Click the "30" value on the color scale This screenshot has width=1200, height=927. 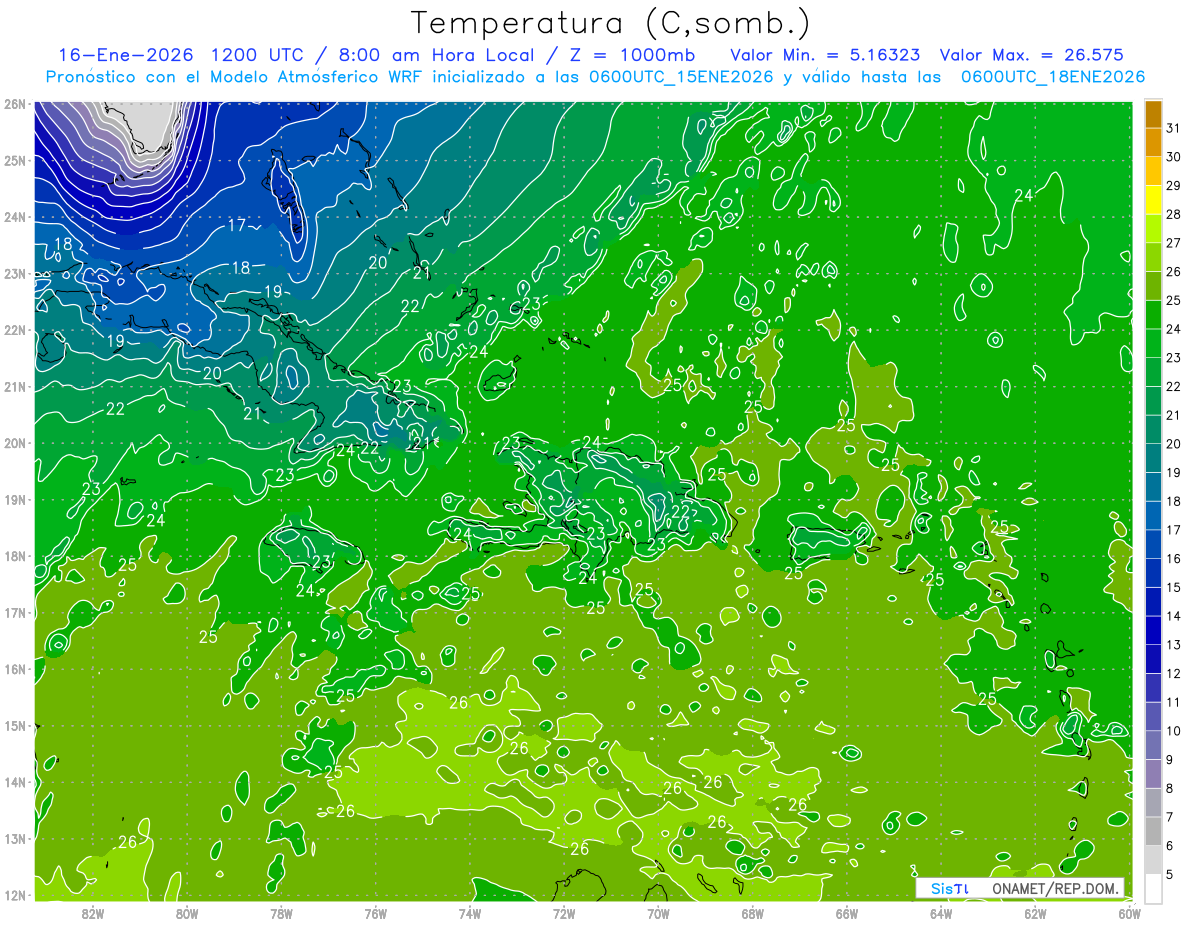coord(1174,157)
